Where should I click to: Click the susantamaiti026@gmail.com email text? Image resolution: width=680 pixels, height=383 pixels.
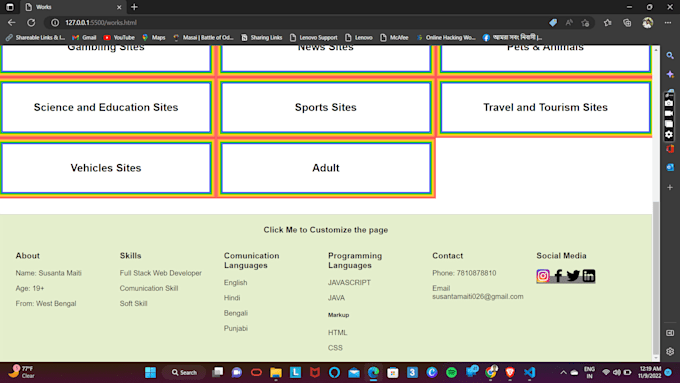(x=477, y=297)
